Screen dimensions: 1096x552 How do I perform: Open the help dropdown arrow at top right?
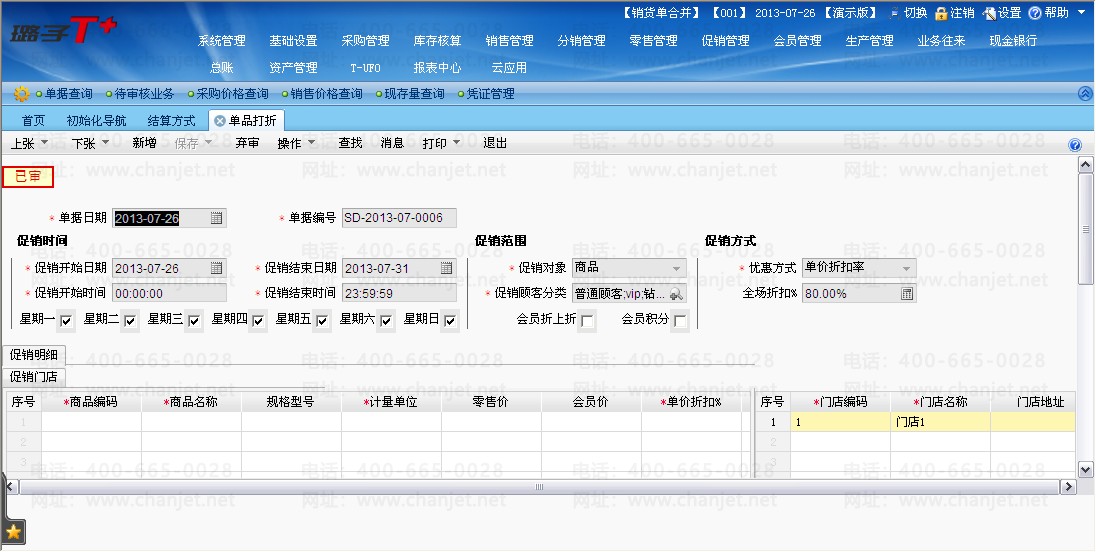tap(1081, 13)
